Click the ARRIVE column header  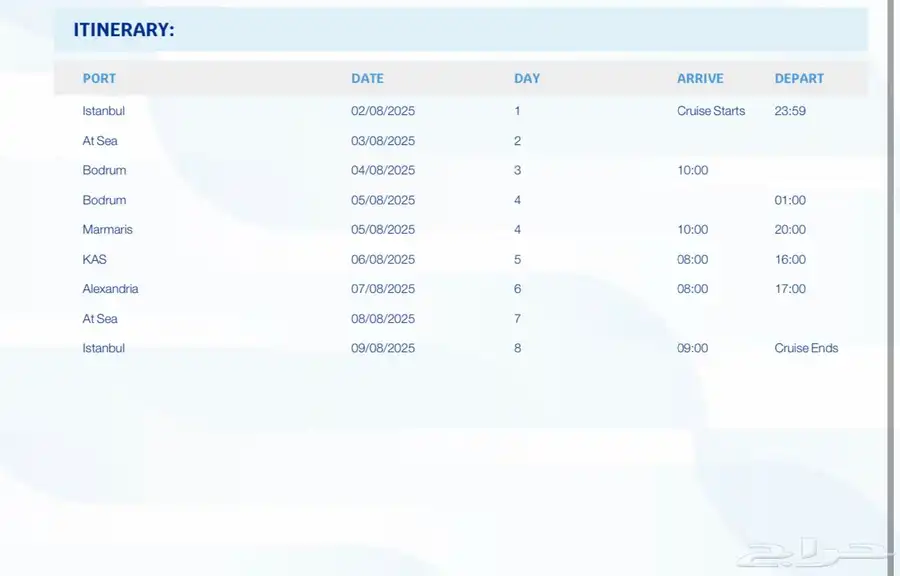coord(700,79)
